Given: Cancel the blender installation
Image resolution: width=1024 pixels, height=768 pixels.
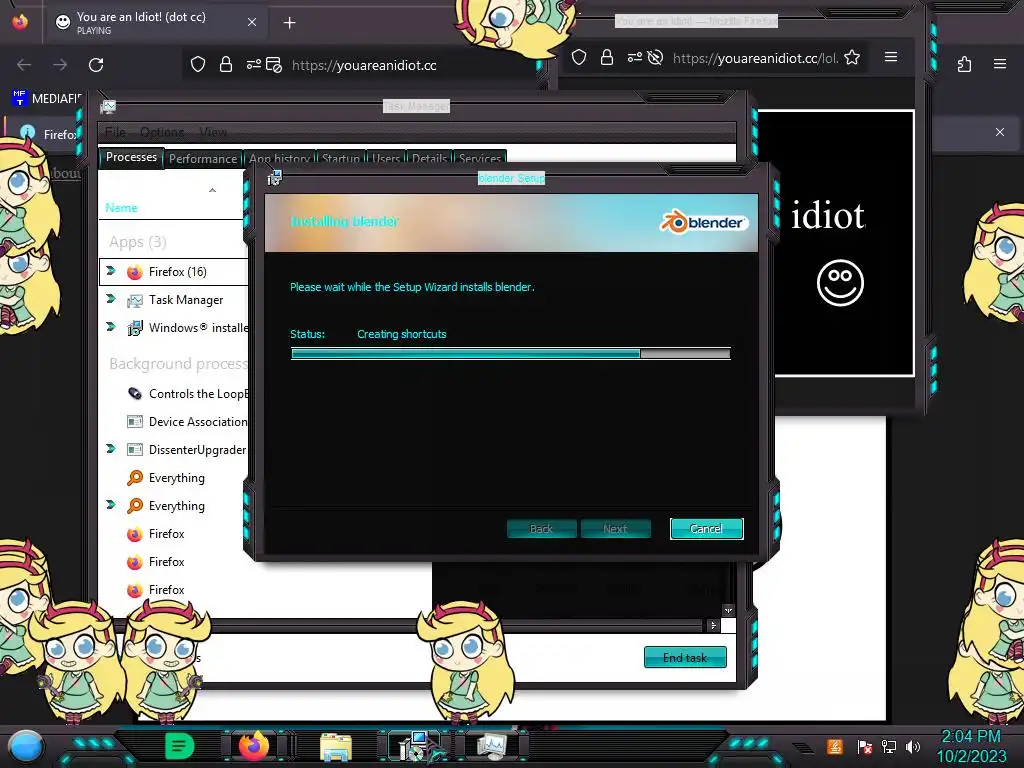Looking at the screenshot, I should pos(706,528).
